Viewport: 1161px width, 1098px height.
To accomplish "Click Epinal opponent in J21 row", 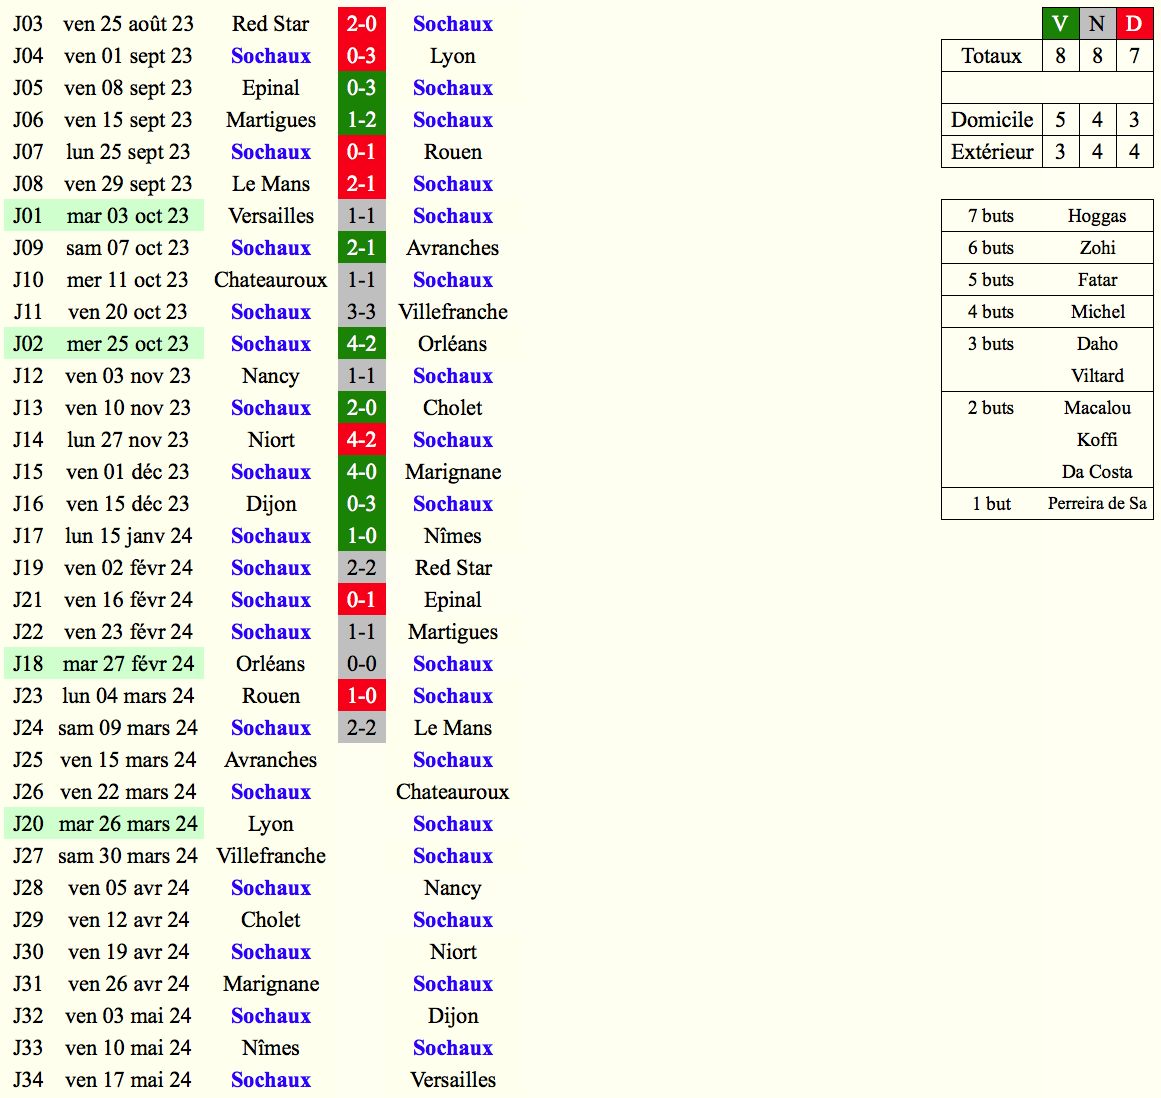I will [452, 599].
